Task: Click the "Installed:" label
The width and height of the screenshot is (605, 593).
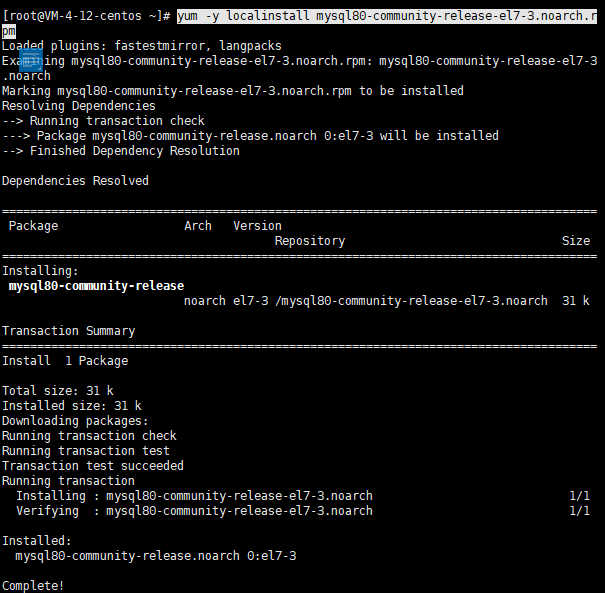Action: tap(37, 541)
